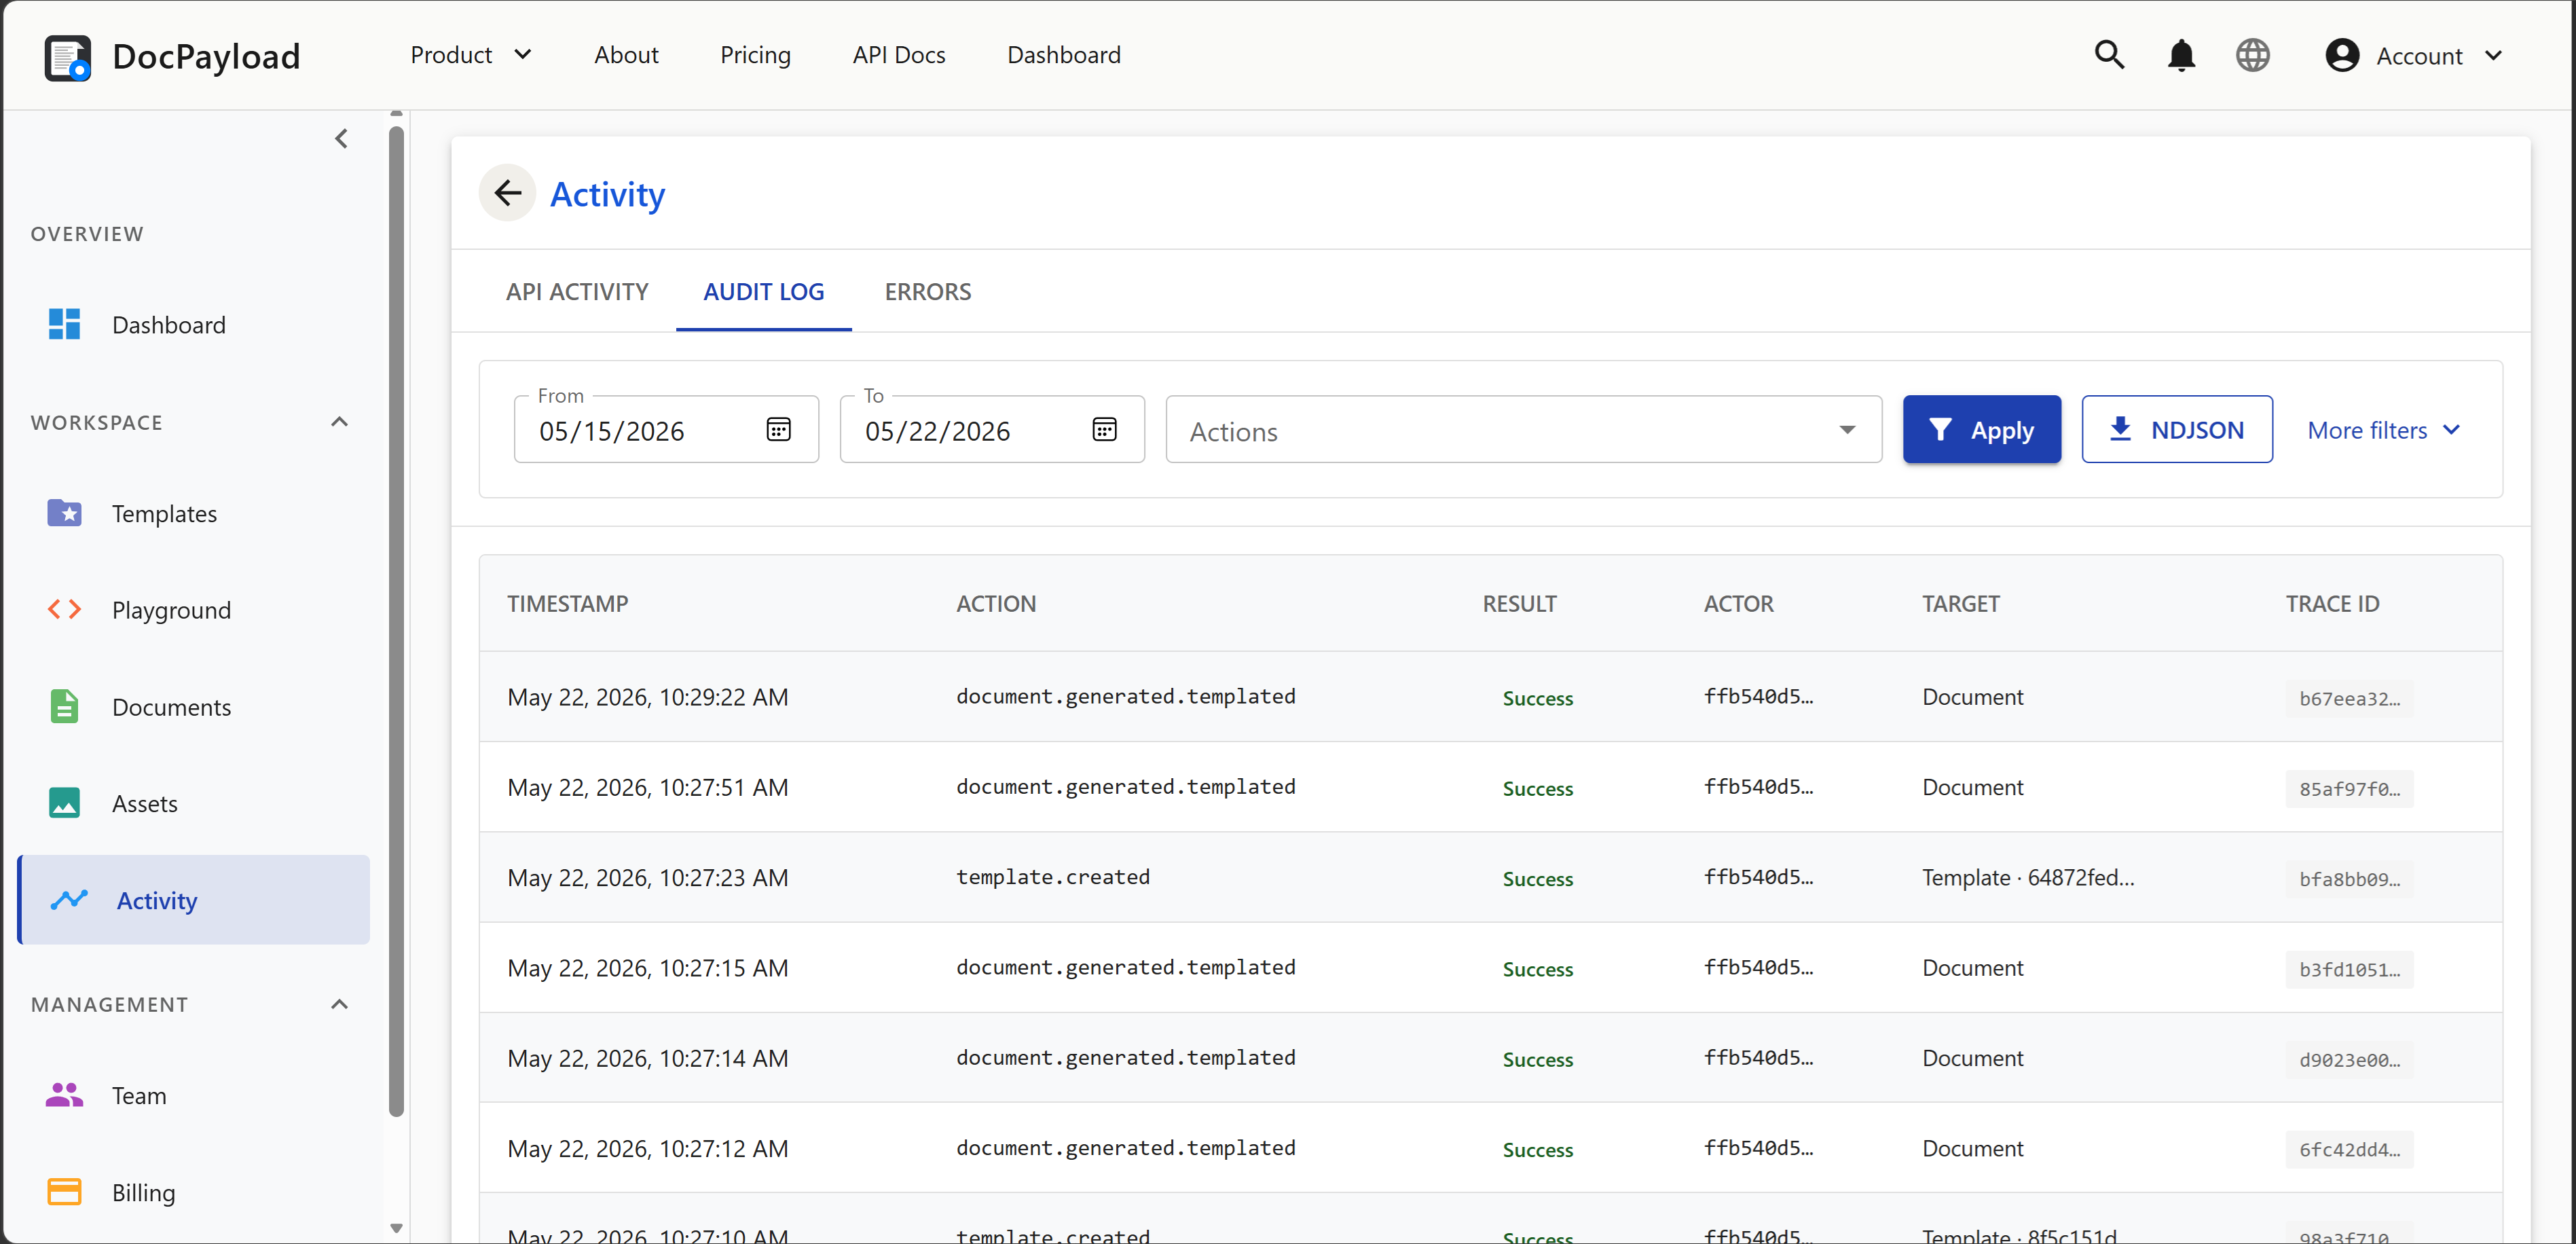2576x1244 pixels.
Task: Open Team in the sidebar
Action: pyautogui.click(x=194, y=1095)
